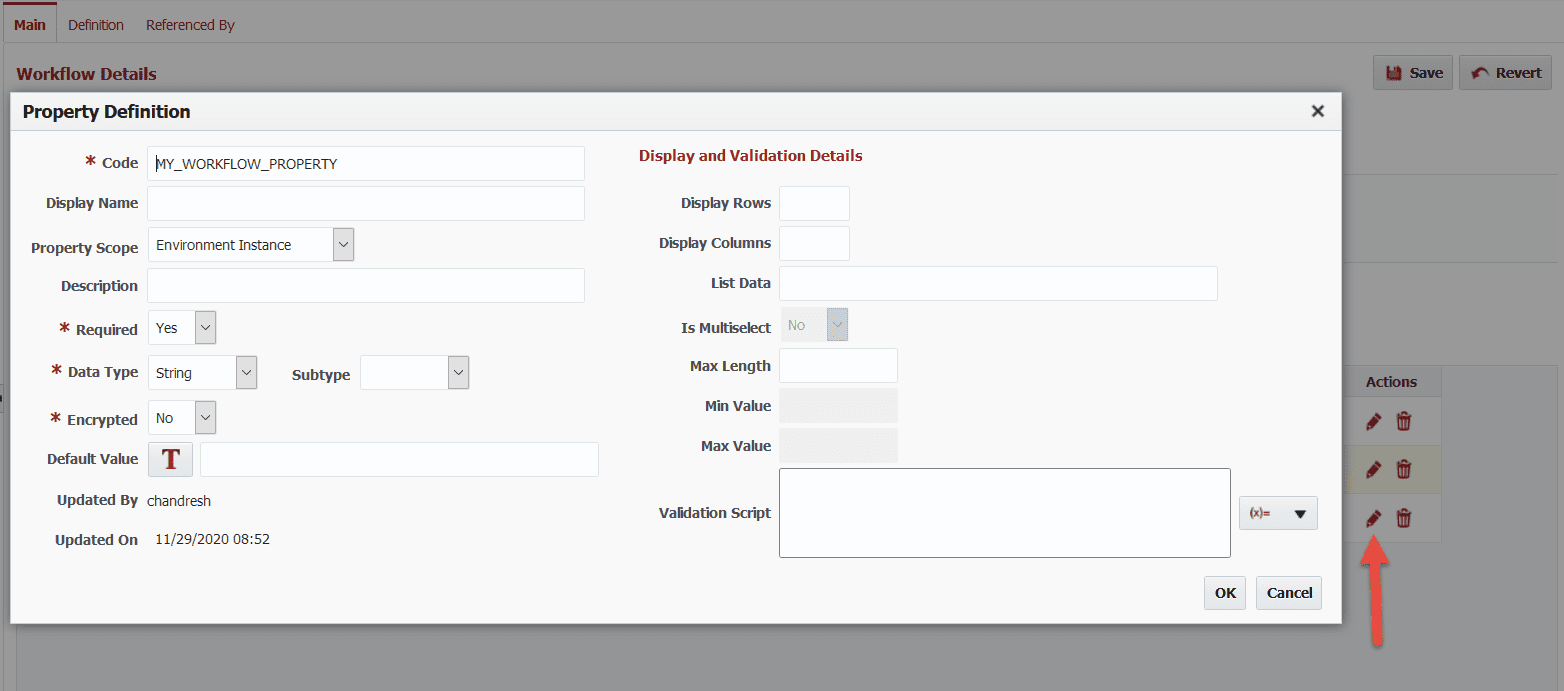This screenshot has width=1564, height=691.
Task: Switch to the Definition tab
Action: click(96, 24)
